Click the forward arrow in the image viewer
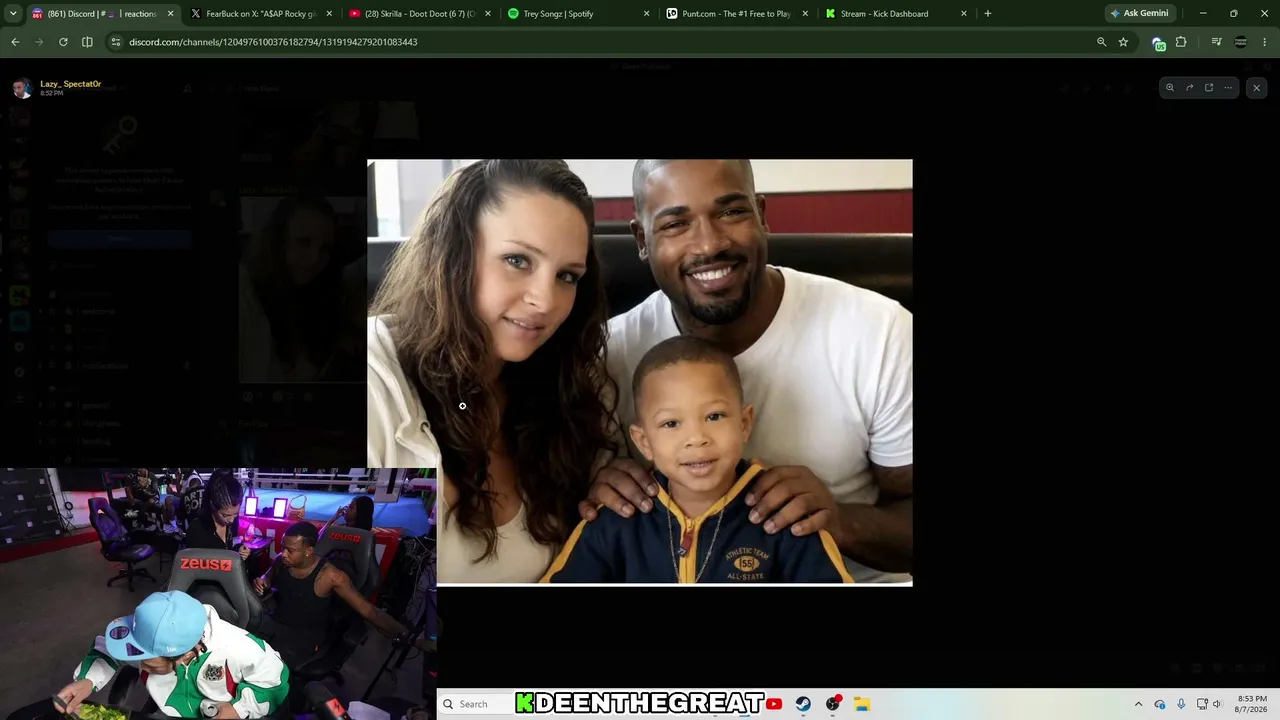The height and width of the screenshot is (720, 1280). [1189, 88]
